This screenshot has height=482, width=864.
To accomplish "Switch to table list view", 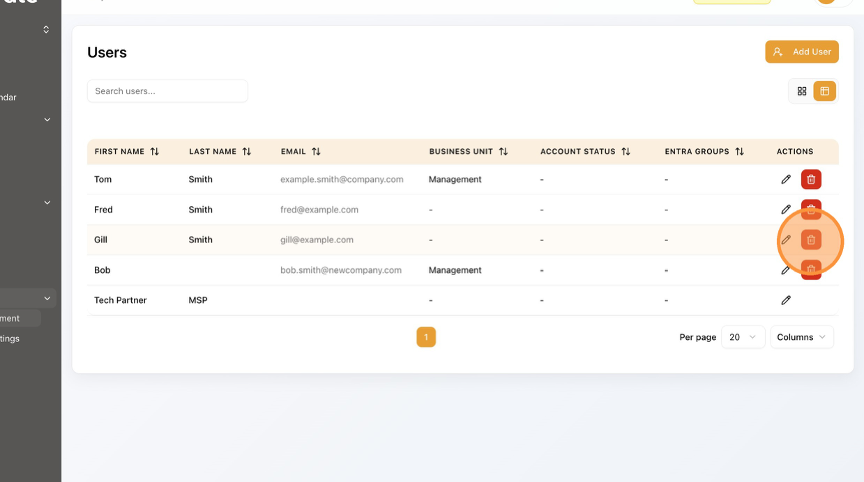I will (x=825, y=91).
